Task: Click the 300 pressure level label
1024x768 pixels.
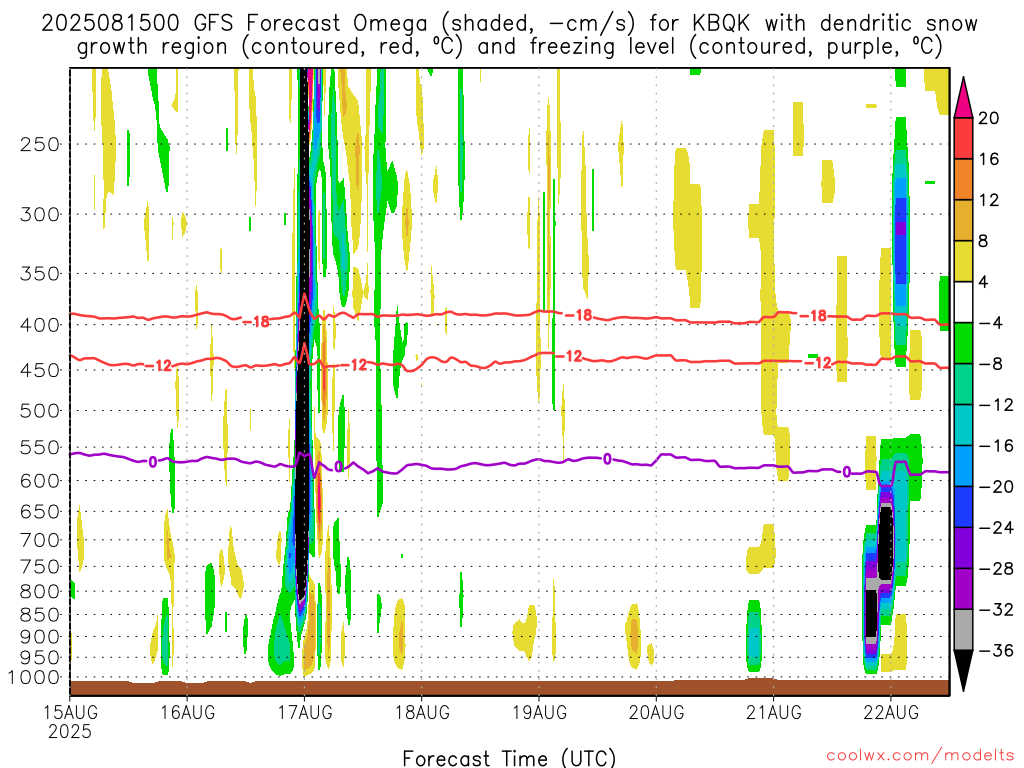Action: click(x=40, y=214)
